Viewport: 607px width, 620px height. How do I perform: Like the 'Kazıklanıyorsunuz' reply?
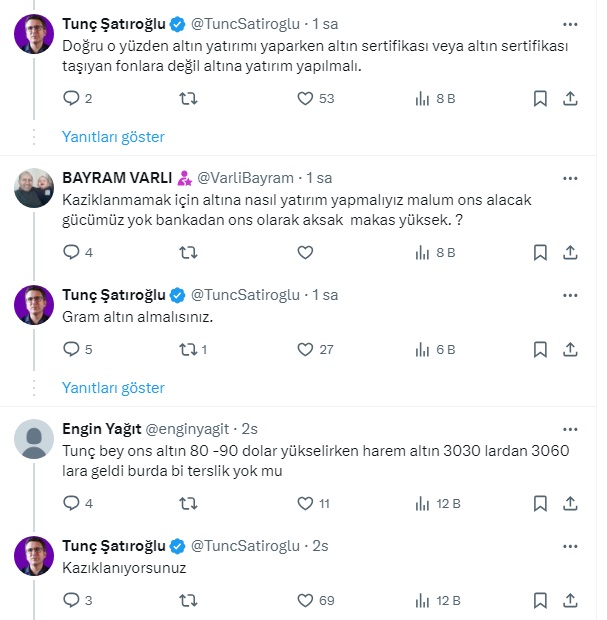306,602
